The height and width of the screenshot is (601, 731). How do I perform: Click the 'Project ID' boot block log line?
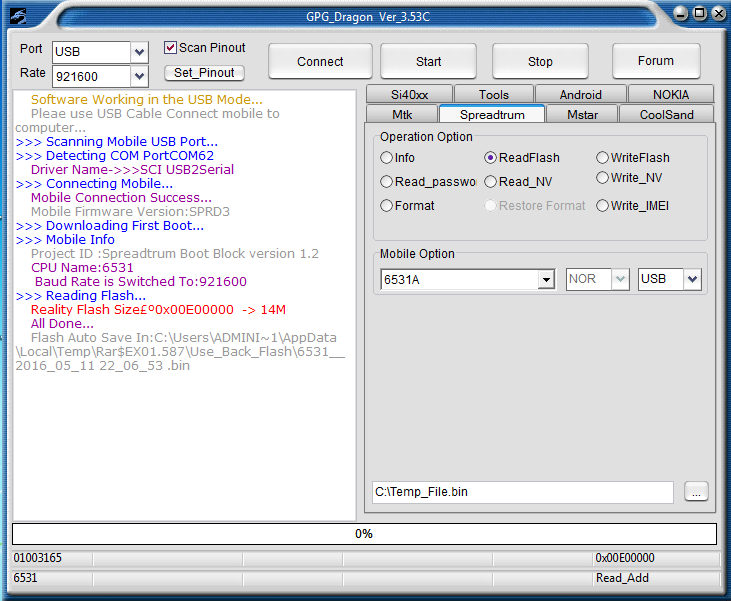[x=175, y=254]
